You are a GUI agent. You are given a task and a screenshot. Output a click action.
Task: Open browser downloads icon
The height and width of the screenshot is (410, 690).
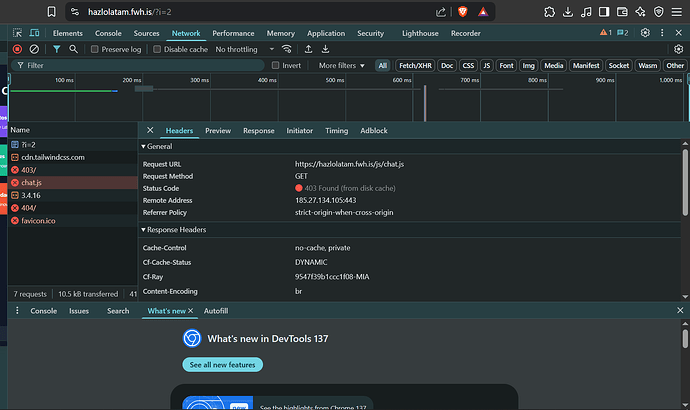point(568,12)
